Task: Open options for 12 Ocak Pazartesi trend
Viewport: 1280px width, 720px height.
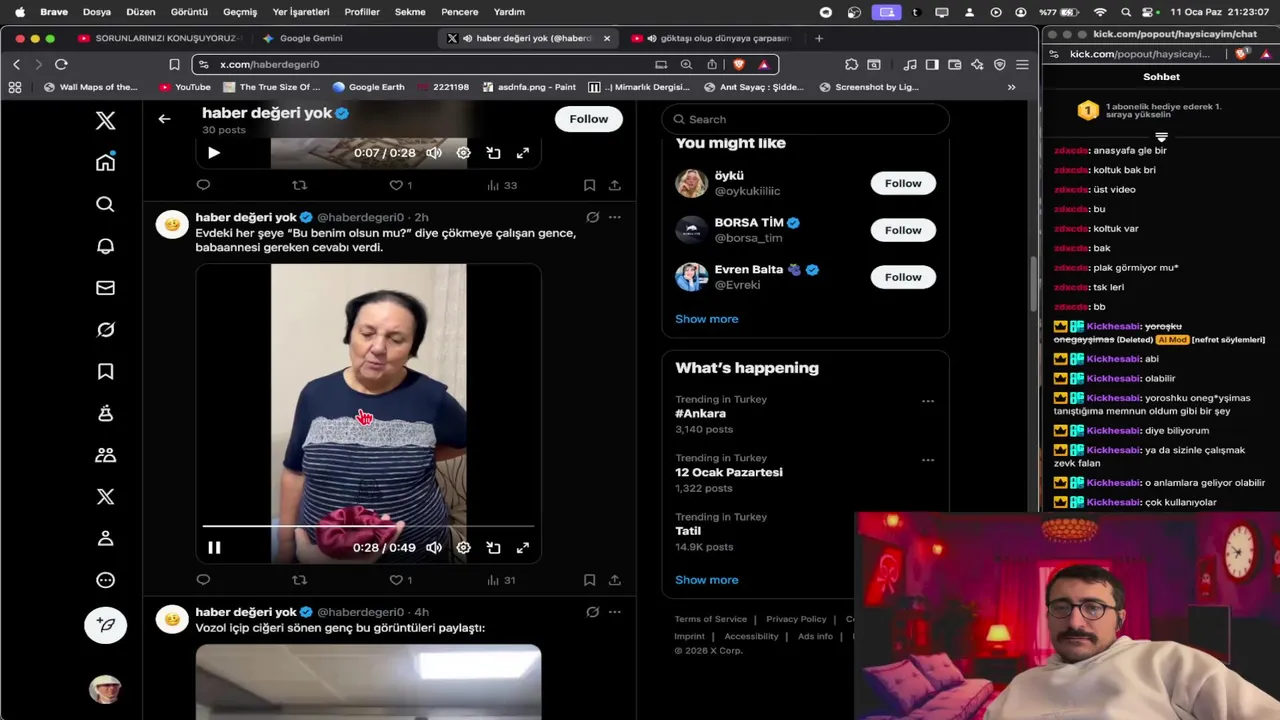Action: [x=928, y=460]
